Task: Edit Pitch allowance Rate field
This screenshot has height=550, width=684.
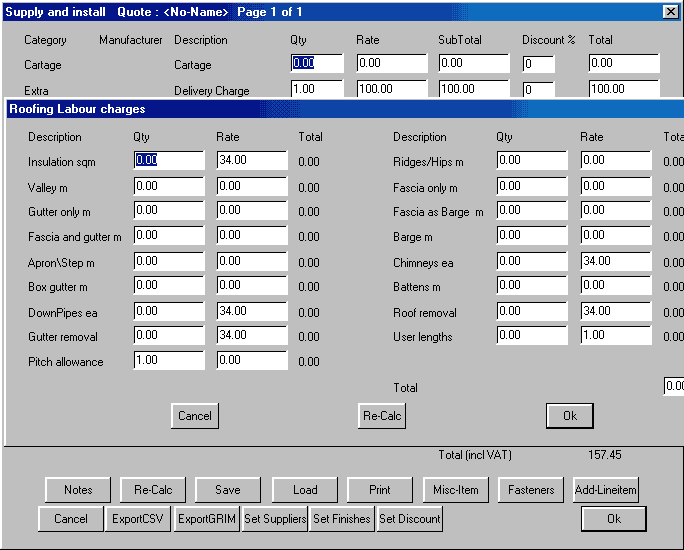Action: click(x=252, y=360)
